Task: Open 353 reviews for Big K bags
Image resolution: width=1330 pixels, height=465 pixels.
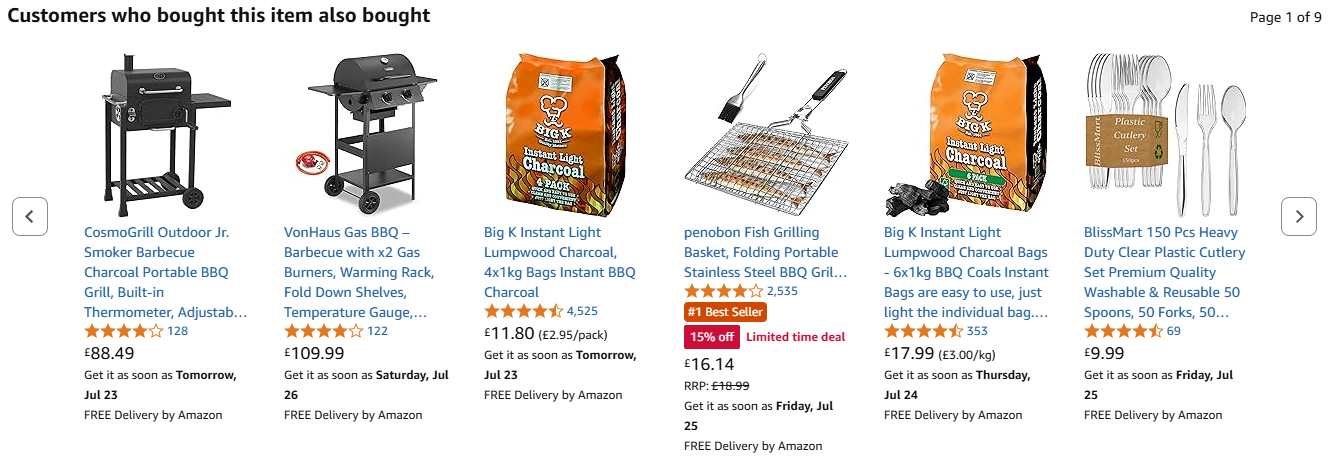Action: click(x=977, y=331)
